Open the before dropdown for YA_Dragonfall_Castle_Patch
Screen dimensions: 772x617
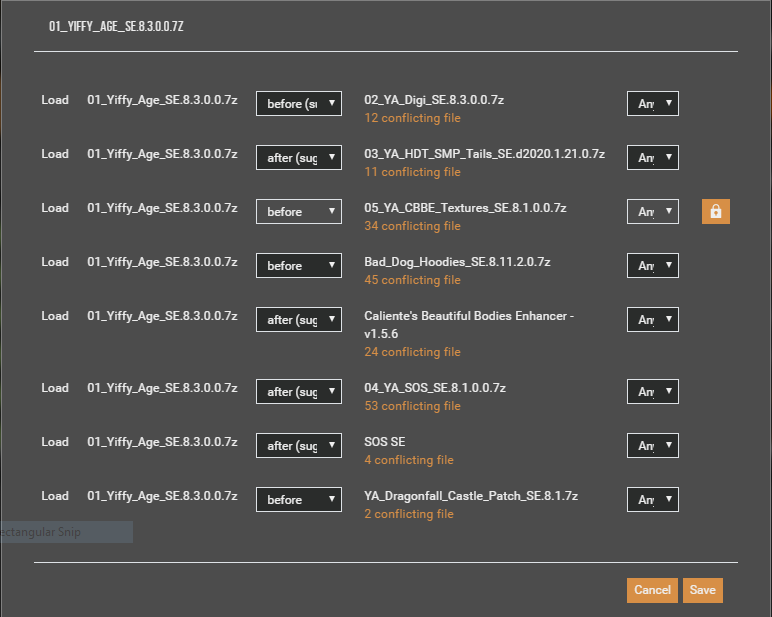[x=298, y=499]
